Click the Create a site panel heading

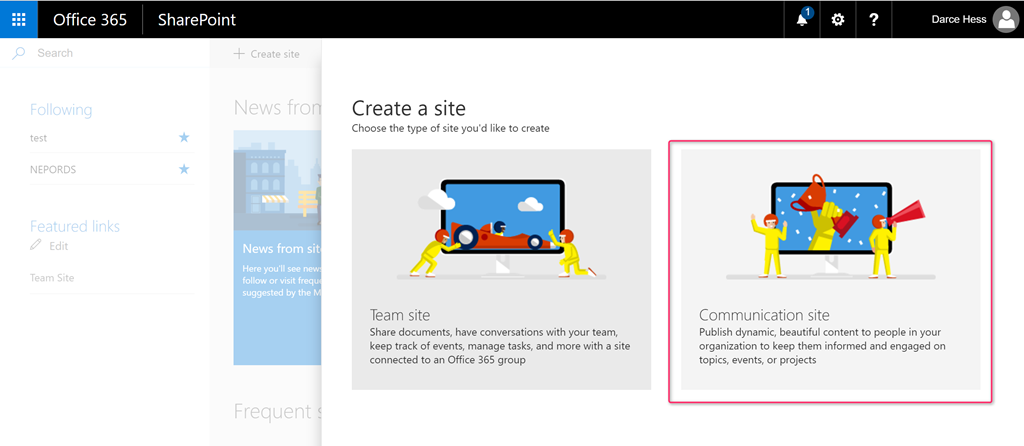point(409,108)
